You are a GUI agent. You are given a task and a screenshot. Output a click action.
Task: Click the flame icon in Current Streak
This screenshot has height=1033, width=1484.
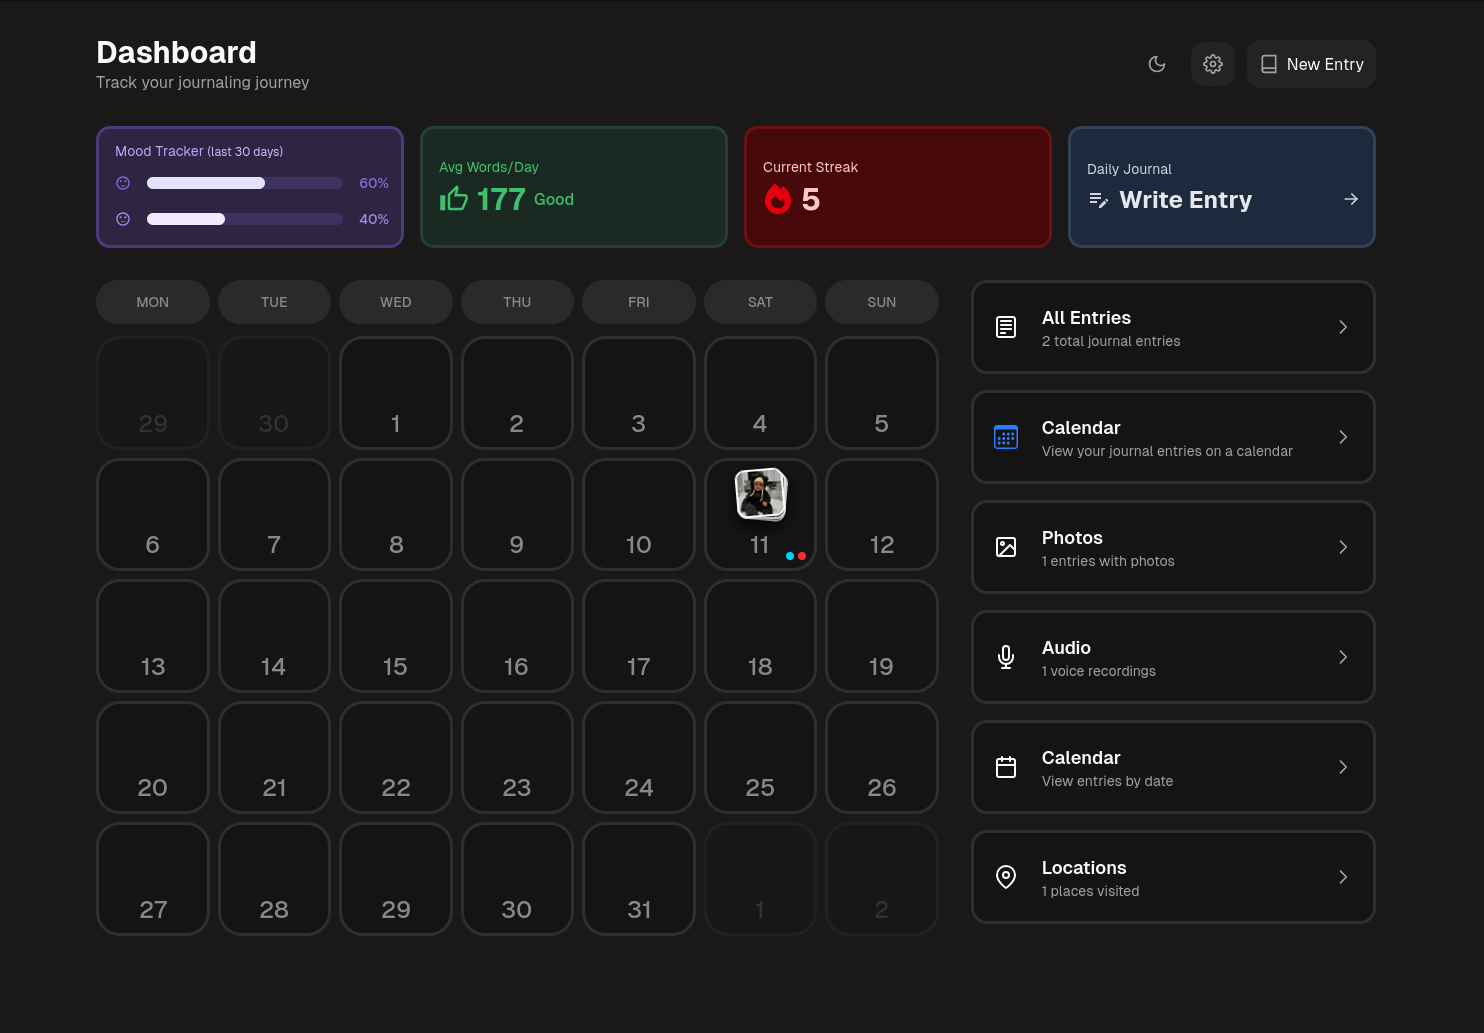coord(778,199)
